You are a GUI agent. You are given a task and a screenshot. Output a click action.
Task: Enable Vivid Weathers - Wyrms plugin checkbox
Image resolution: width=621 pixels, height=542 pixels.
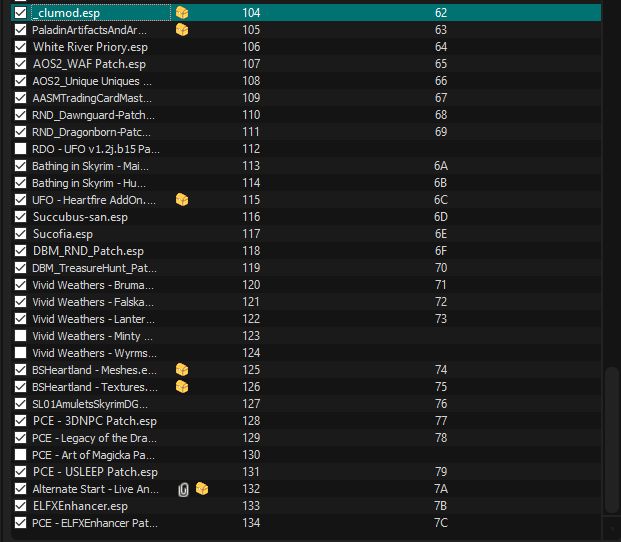(x=21, y=353)
